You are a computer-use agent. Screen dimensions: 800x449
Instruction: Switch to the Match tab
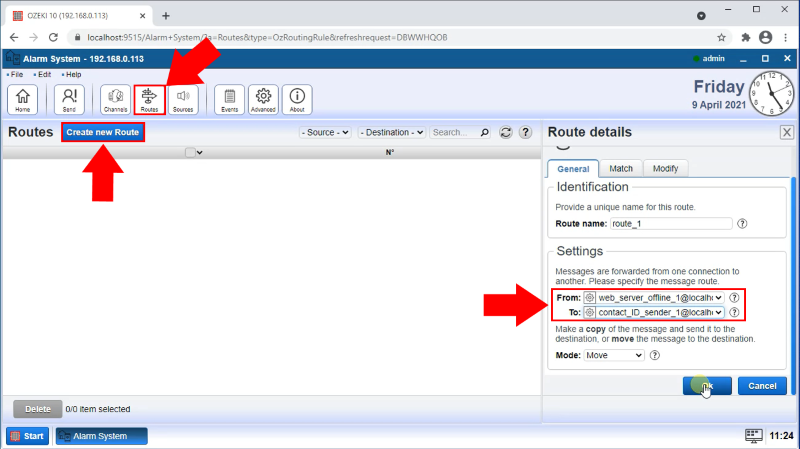pyautogui.click(x=621, y=168)
